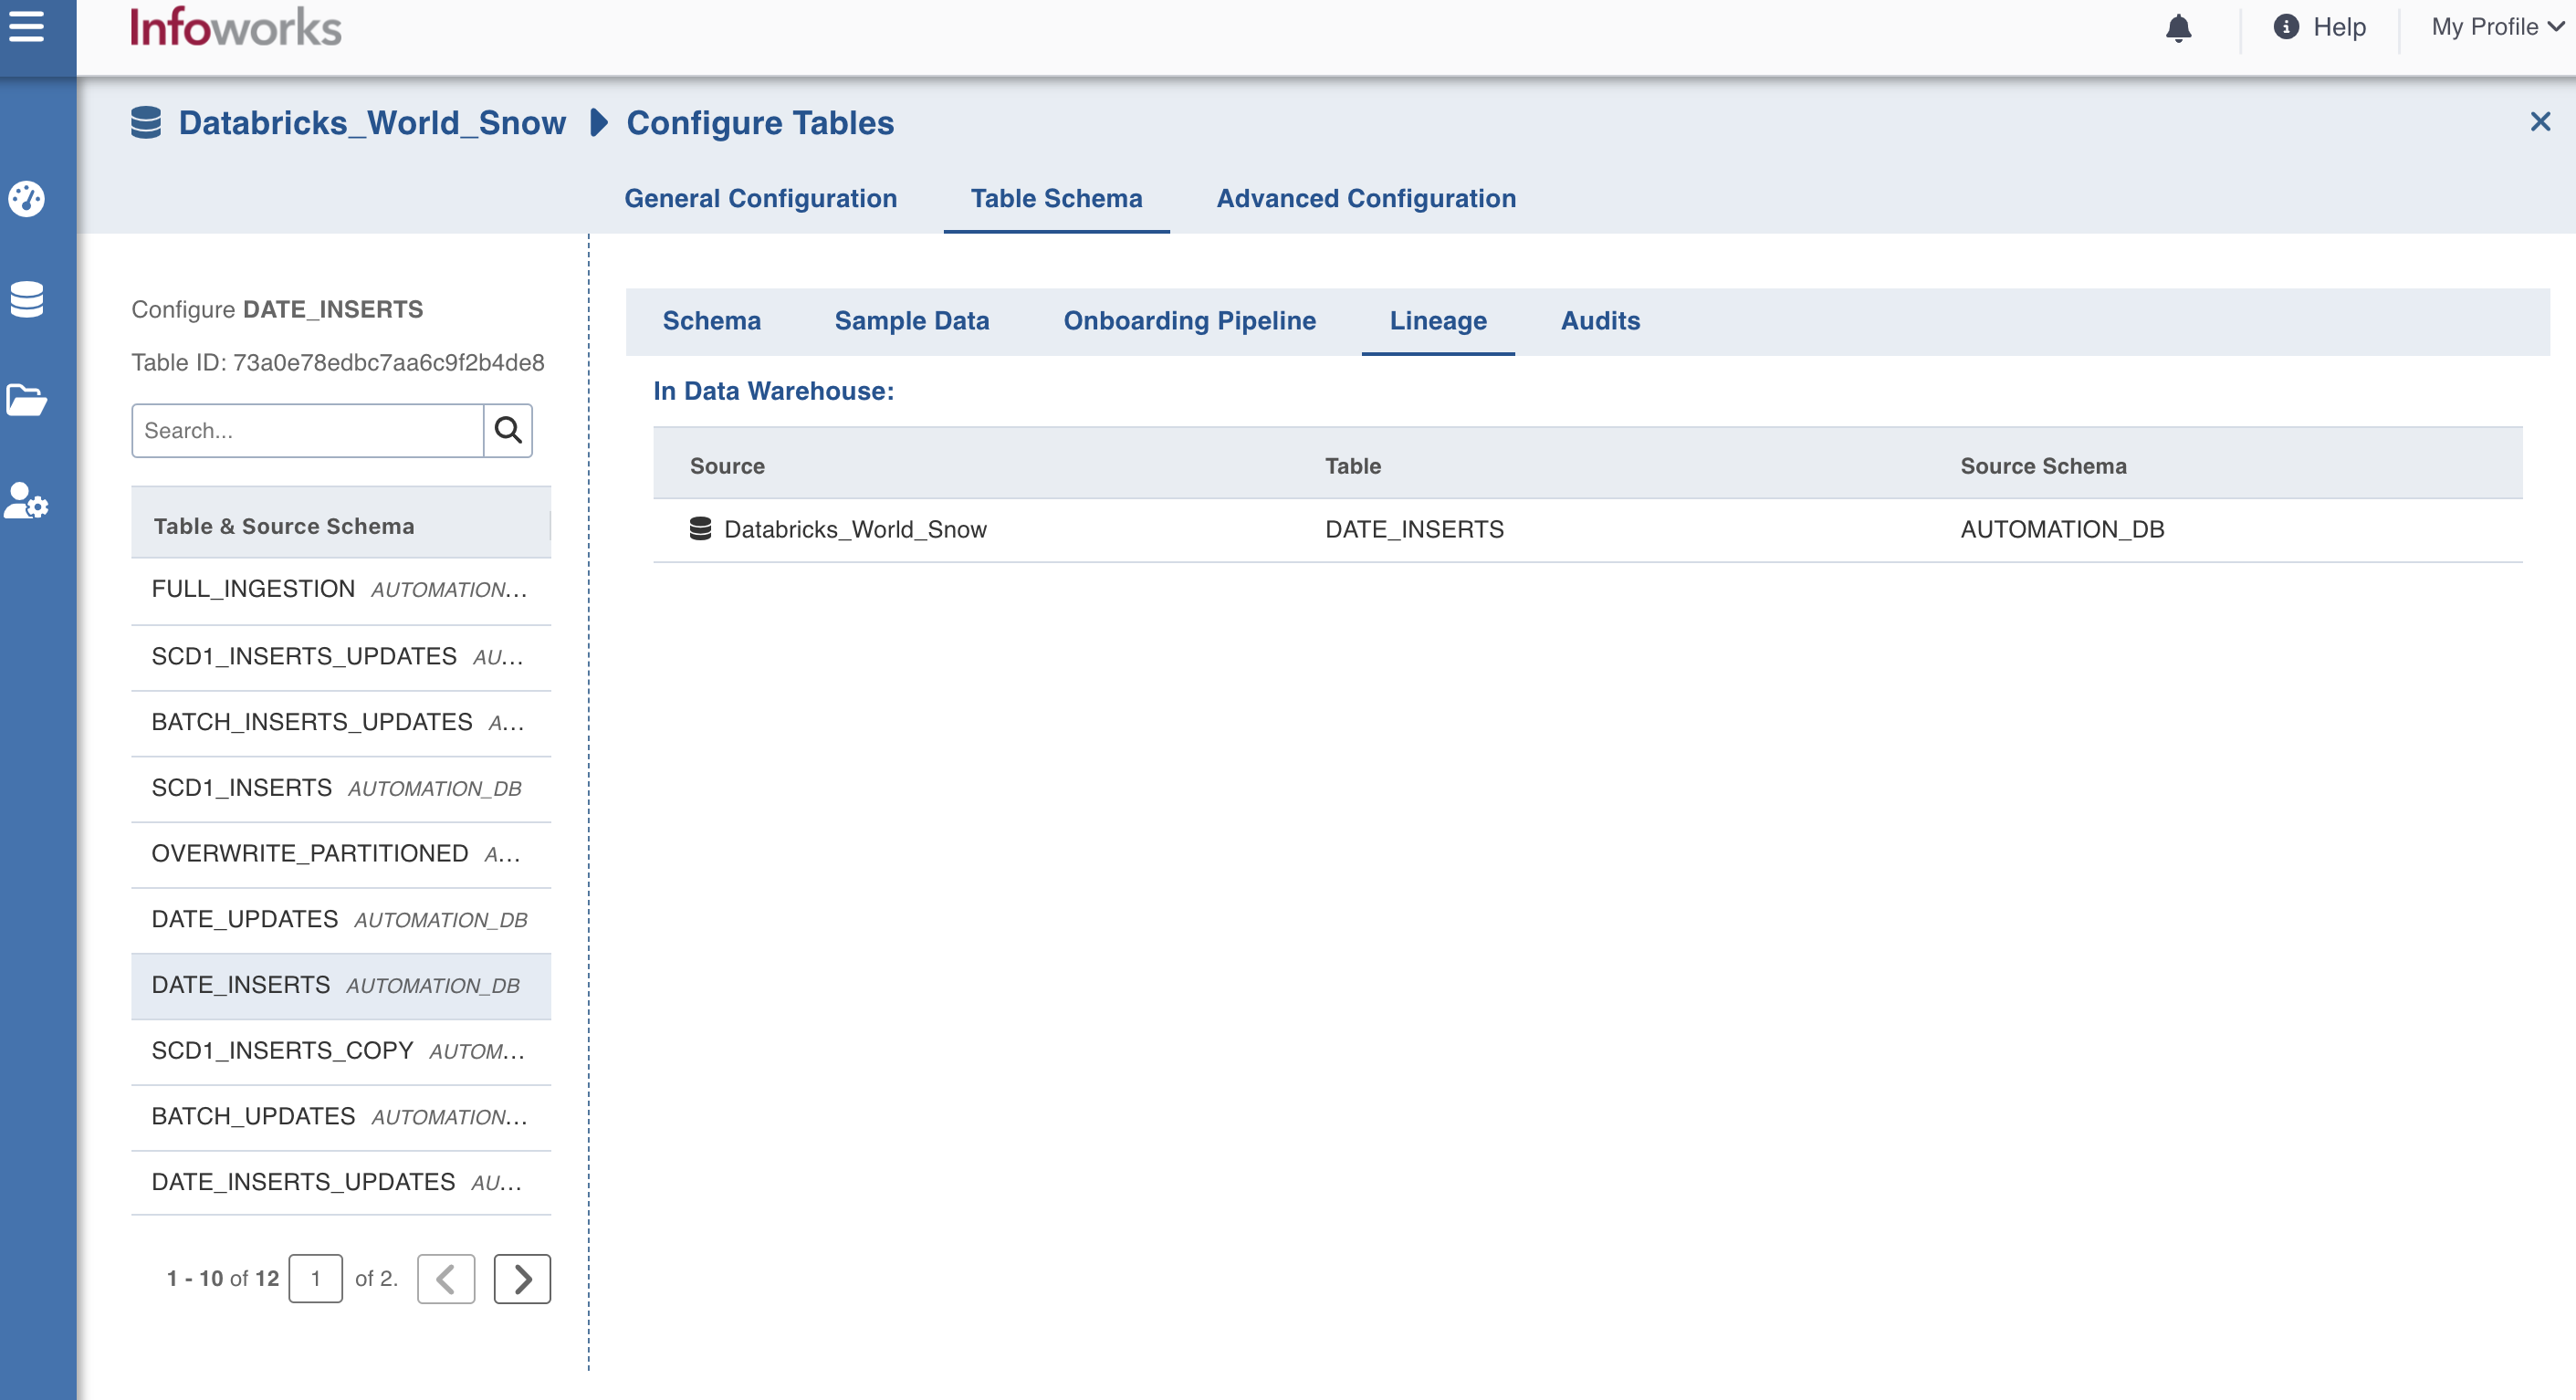Open the Onboarding Pipeline sub-tab

click(1189, 321)
